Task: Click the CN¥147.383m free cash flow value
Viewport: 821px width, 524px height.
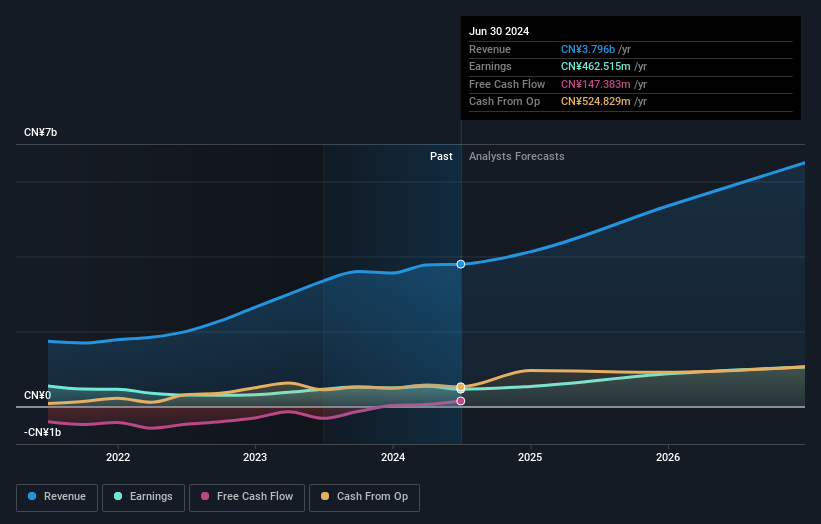Action: pos(596,84)
